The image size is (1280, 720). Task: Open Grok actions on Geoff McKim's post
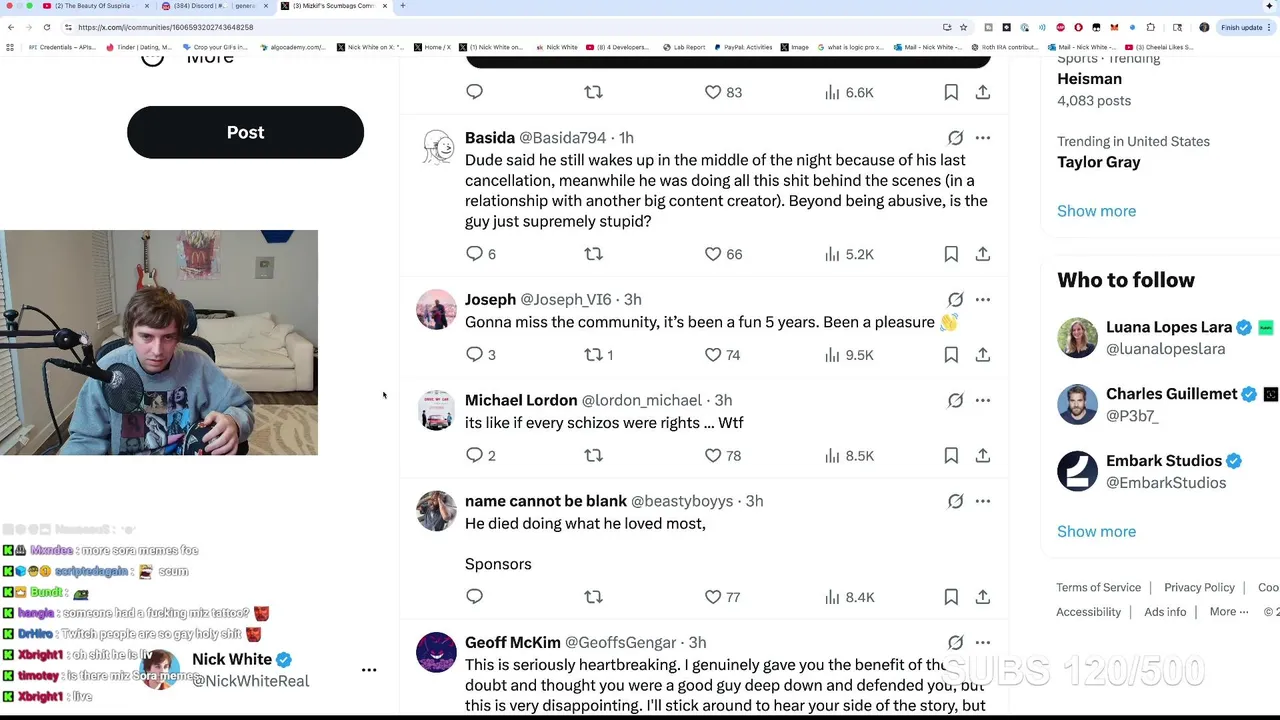[955, 643]
